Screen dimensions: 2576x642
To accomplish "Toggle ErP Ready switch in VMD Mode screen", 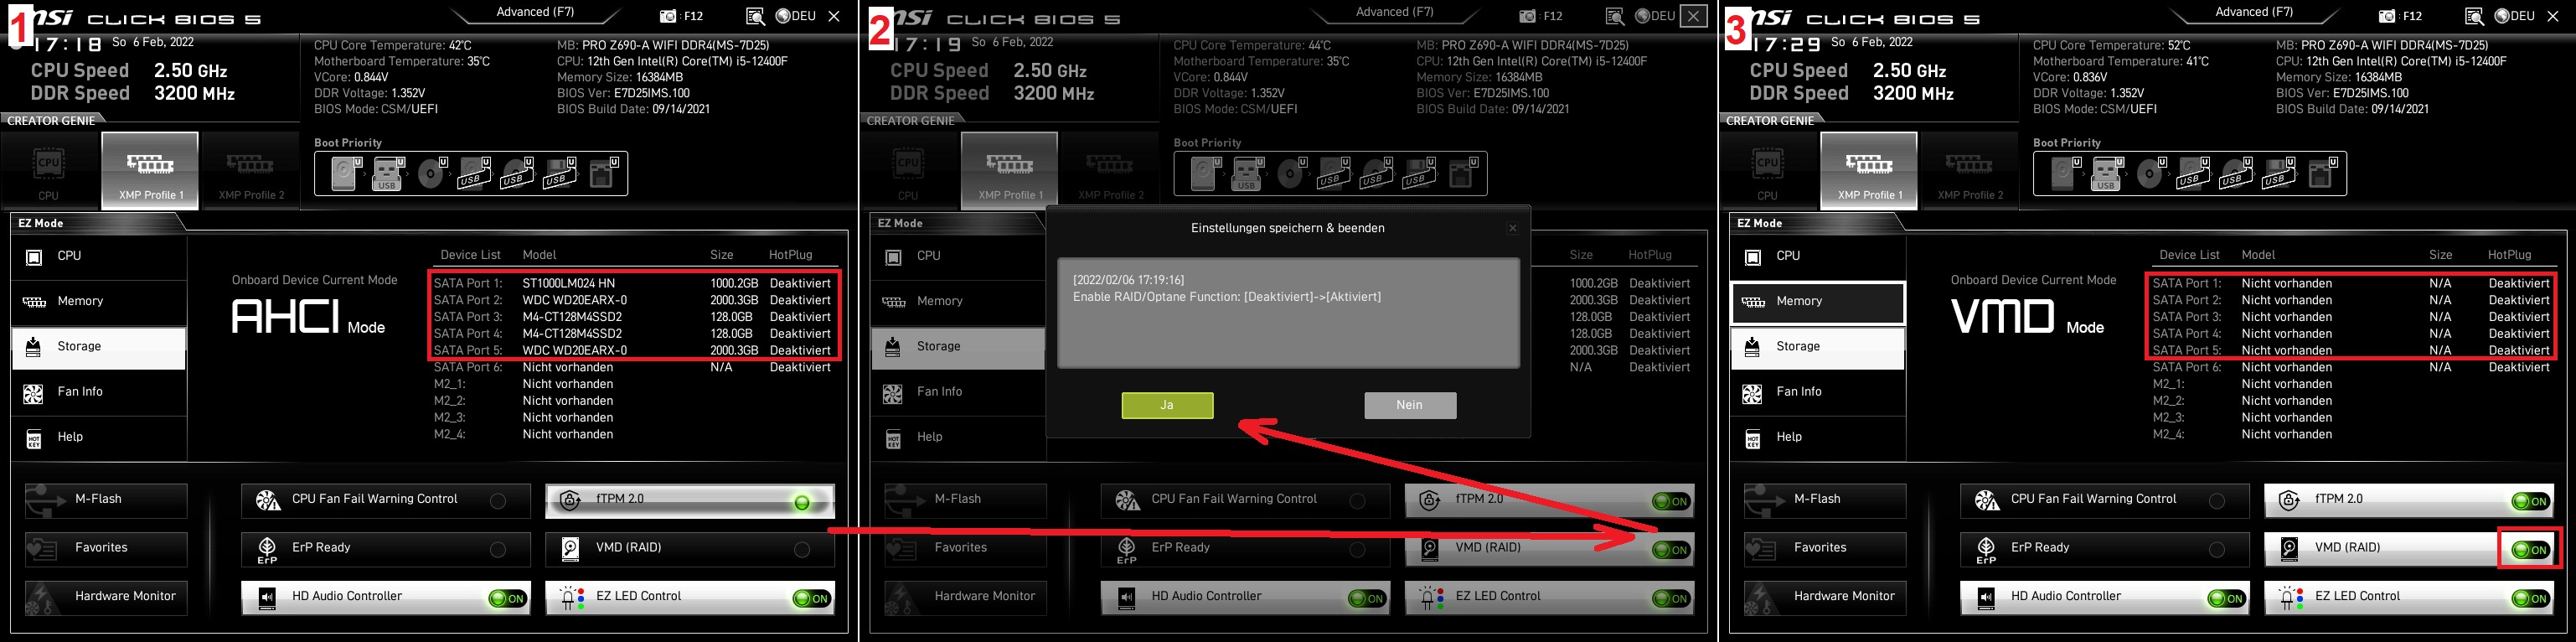I will tap(2217, 550).
